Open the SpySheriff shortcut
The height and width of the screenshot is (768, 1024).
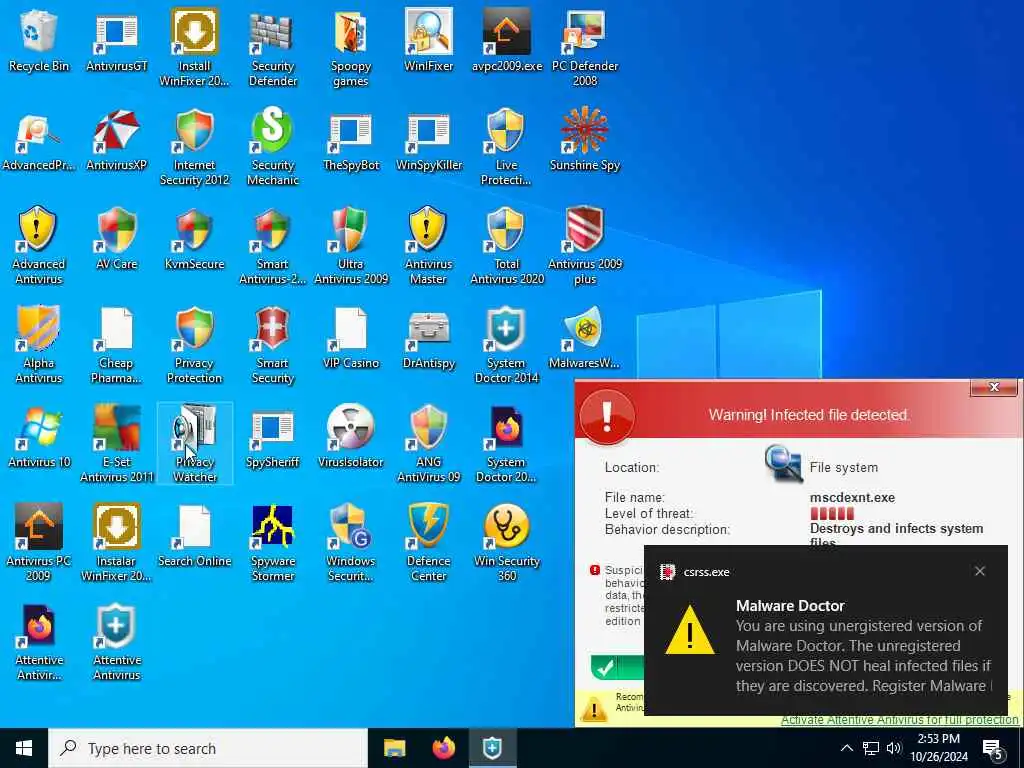[273, 438]
